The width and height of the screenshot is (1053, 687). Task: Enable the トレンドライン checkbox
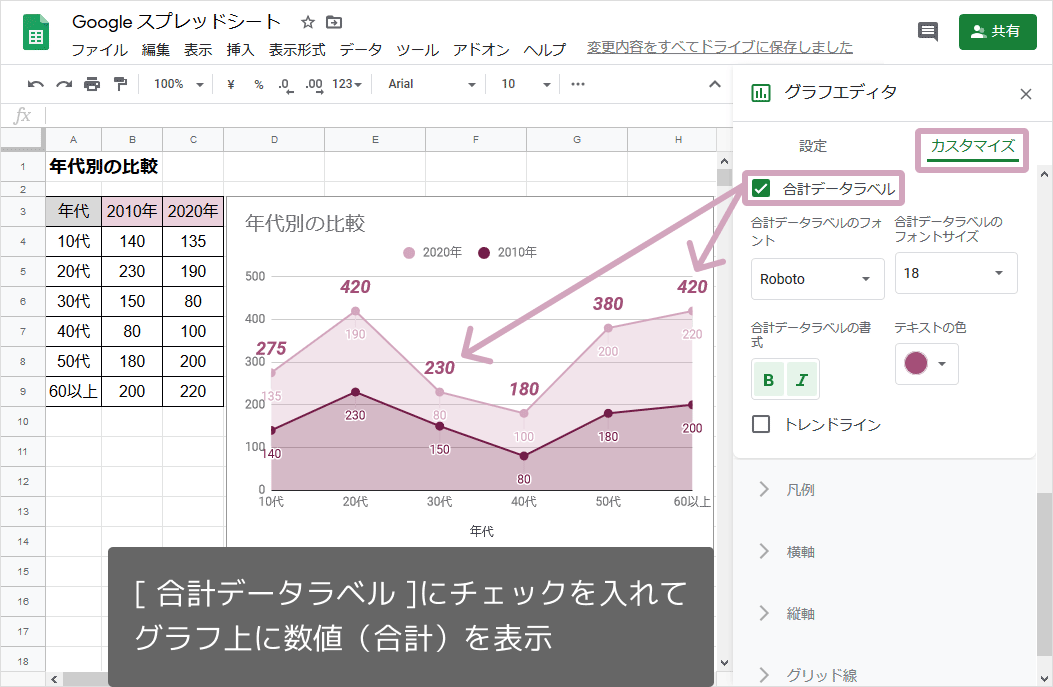pyautogui.click(x=762, y=425)
